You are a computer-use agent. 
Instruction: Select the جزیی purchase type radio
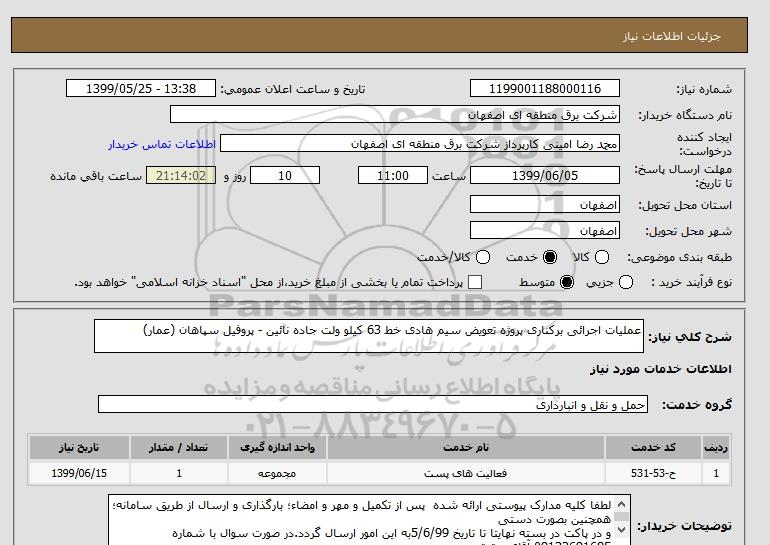pos(626,282)
